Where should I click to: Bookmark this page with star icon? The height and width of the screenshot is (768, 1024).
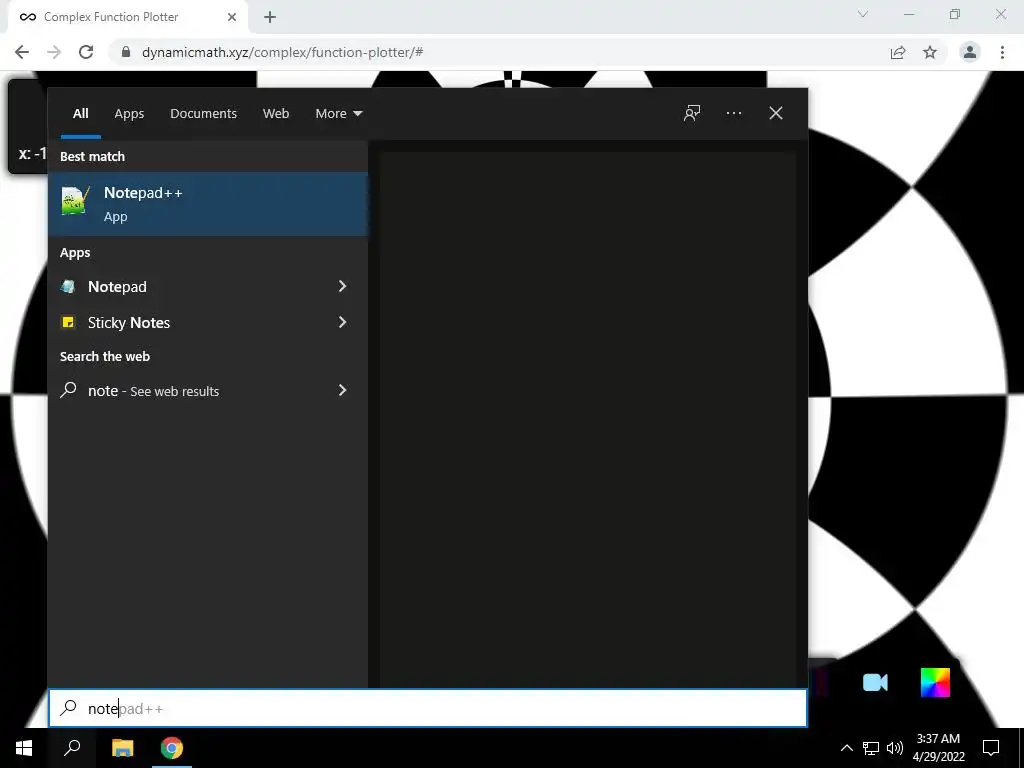(930, 52)
